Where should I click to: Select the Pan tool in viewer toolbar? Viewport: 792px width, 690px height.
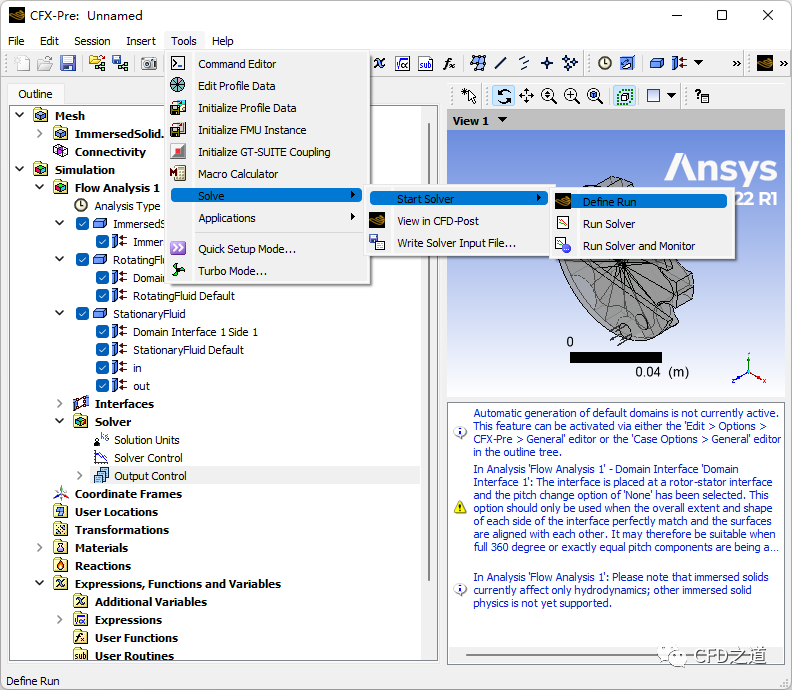click(x=526, y=95)
